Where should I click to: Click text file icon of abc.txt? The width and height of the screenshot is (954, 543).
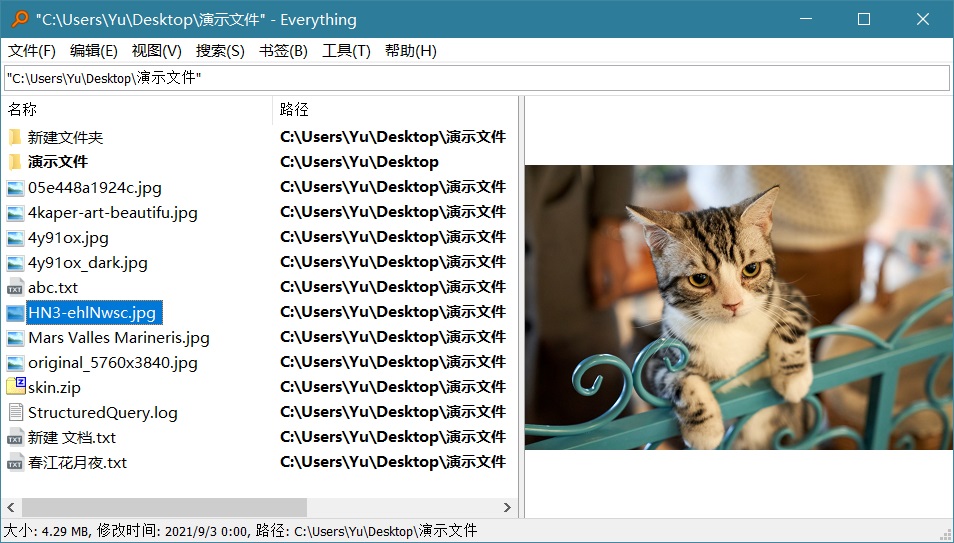[x=15, y=287]
